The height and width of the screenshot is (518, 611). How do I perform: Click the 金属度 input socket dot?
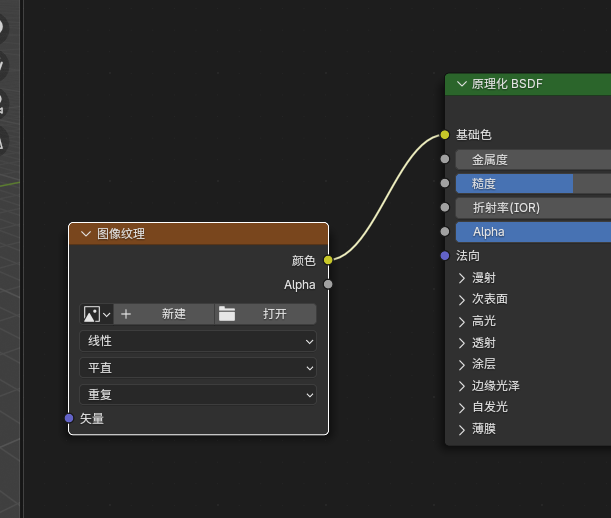(x=444, y=159)
